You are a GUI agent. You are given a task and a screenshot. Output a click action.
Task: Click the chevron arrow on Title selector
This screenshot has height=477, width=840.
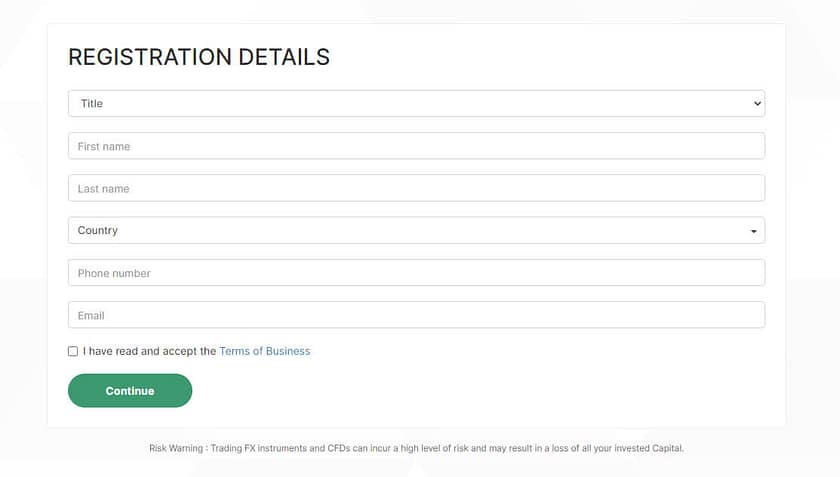pos(756,104)
